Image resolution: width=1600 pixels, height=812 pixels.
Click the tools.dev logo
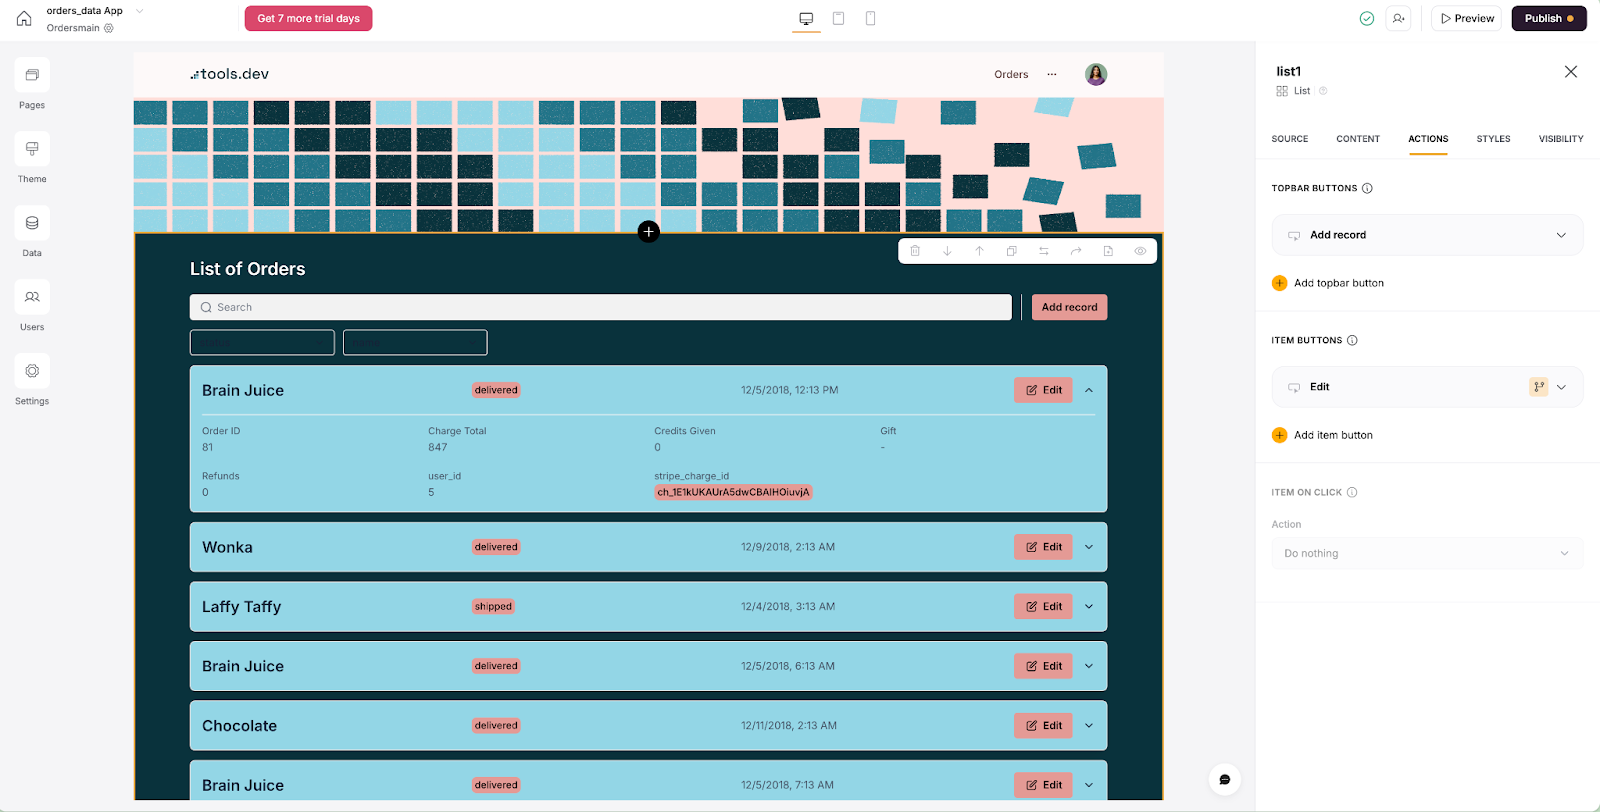coord(229,74)
